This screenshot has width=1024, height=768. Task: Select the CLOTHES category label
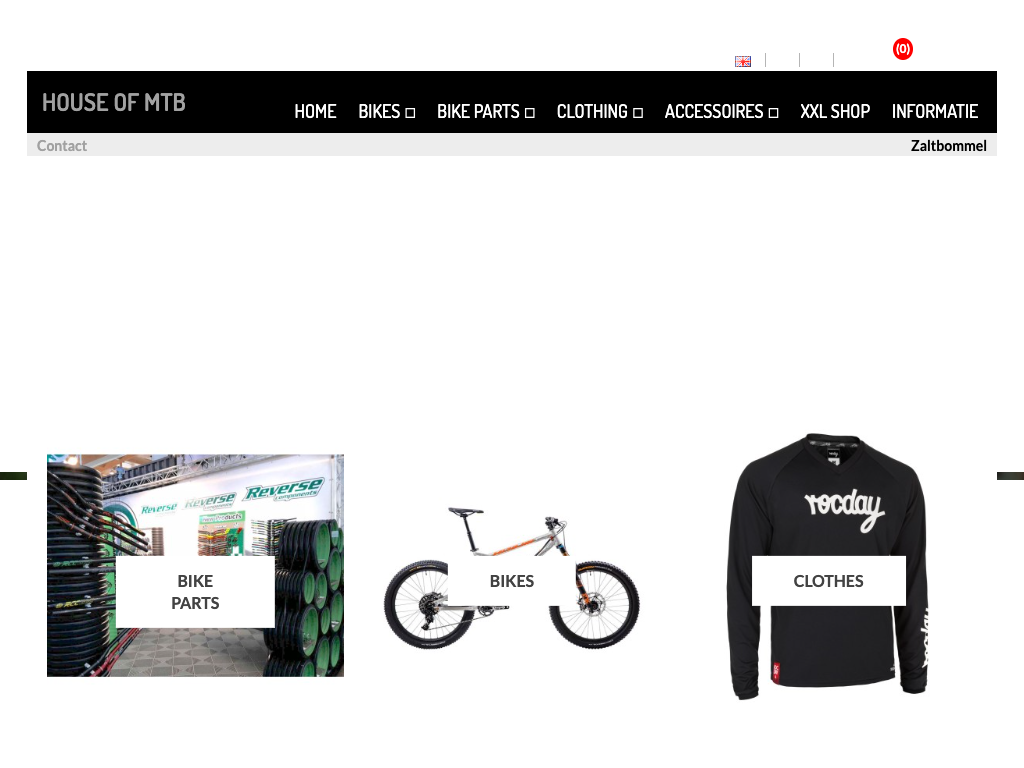829,581
